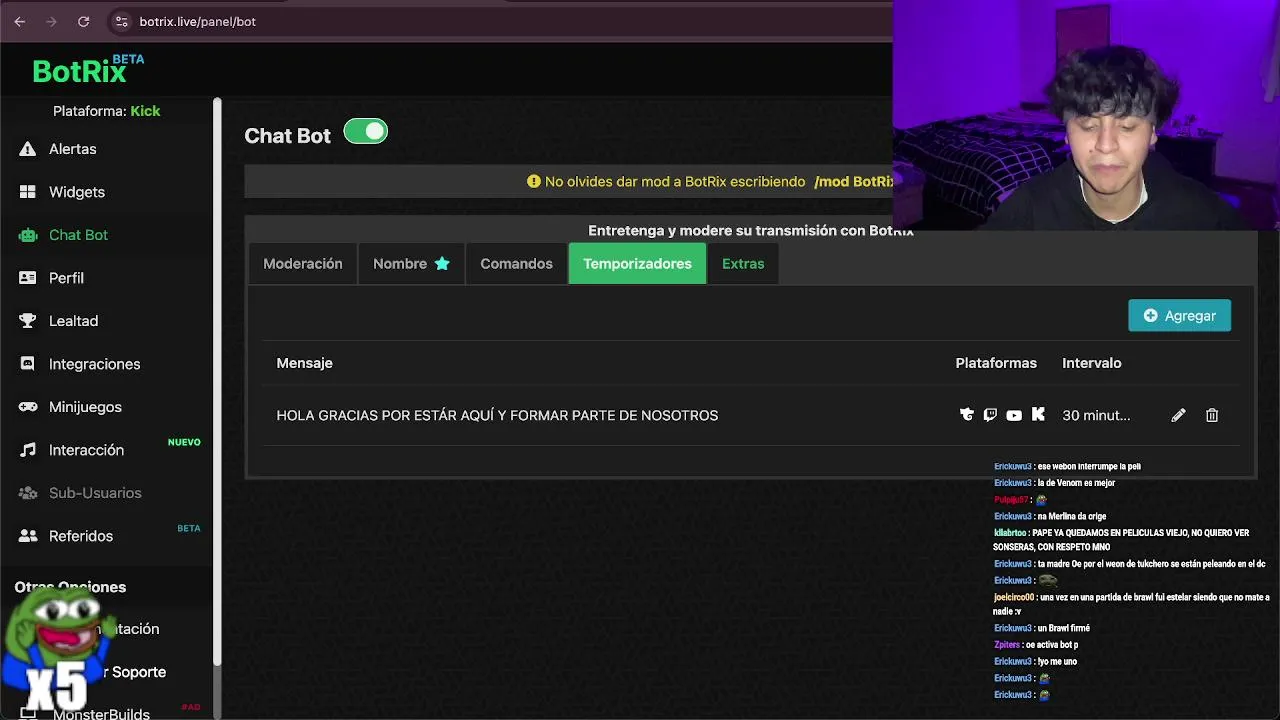Open Referidos in the sidebar
The image size is (1280, 720).
tap(81, 536)
